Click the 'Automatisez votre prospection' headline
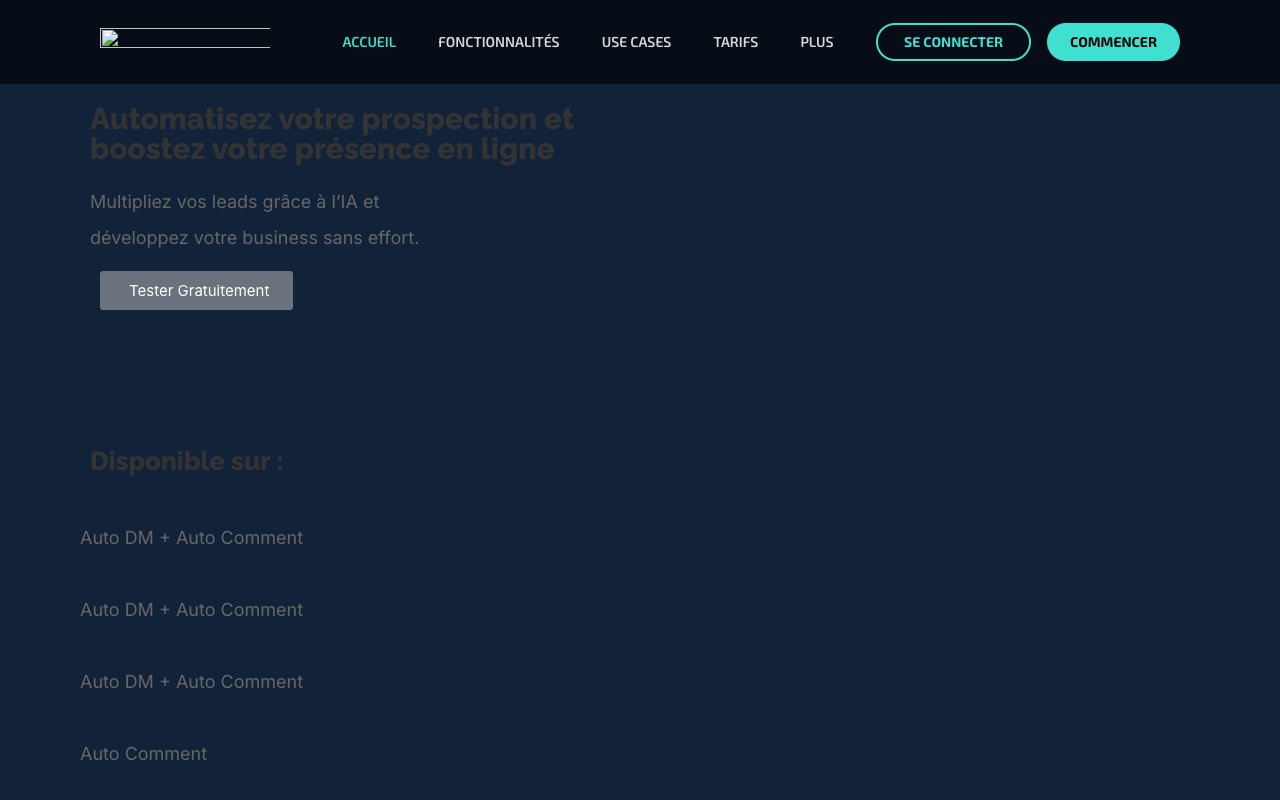Viewport: 1280px width, 800px height. tap(332, 134)
